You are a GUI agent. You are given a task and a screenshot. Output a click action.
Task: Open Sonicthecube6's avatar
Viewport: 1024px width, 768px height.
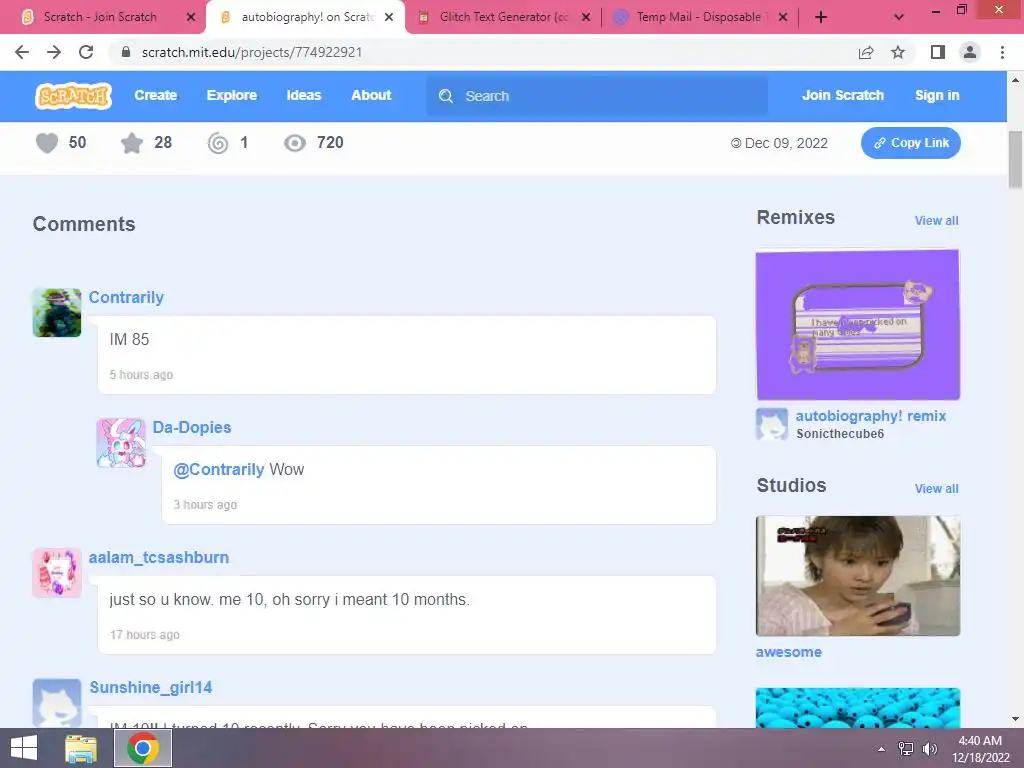(x=772, y=424)
